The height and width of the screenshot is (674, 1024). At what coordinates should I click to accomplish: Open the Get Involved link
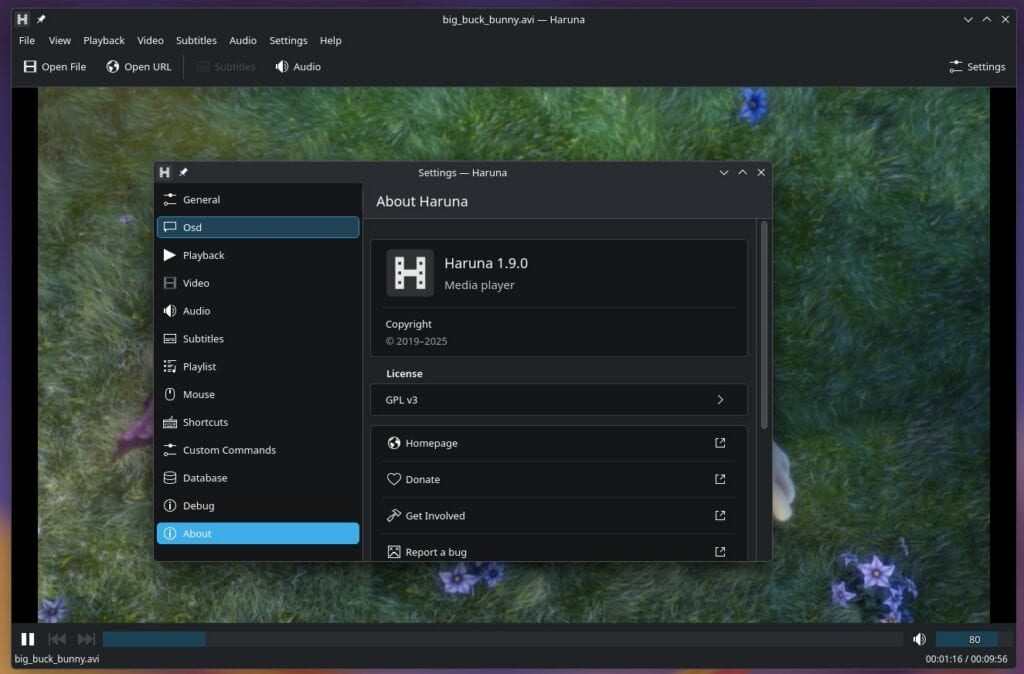(x=559, y=516)
